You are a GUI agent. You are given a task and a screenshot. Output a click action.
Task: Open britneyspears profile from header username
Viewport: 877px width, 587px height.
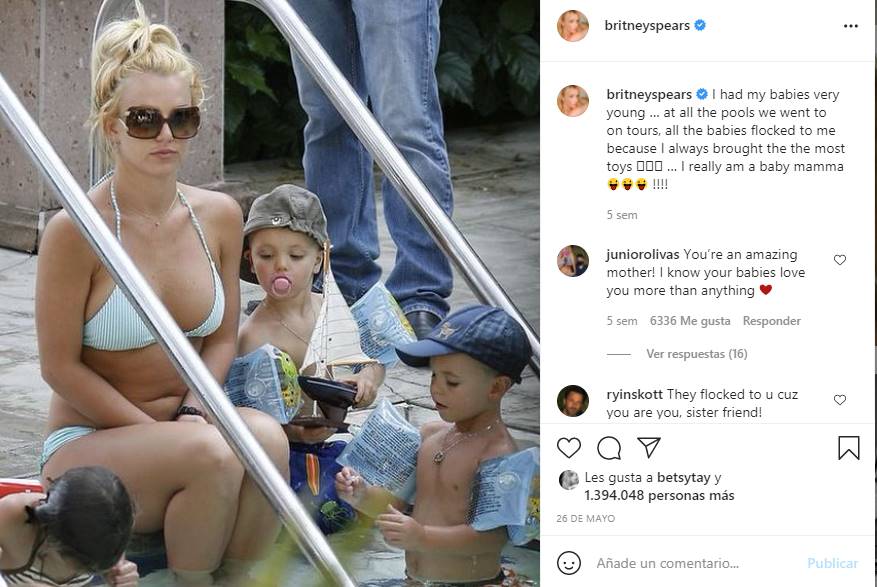coord(647,26)
